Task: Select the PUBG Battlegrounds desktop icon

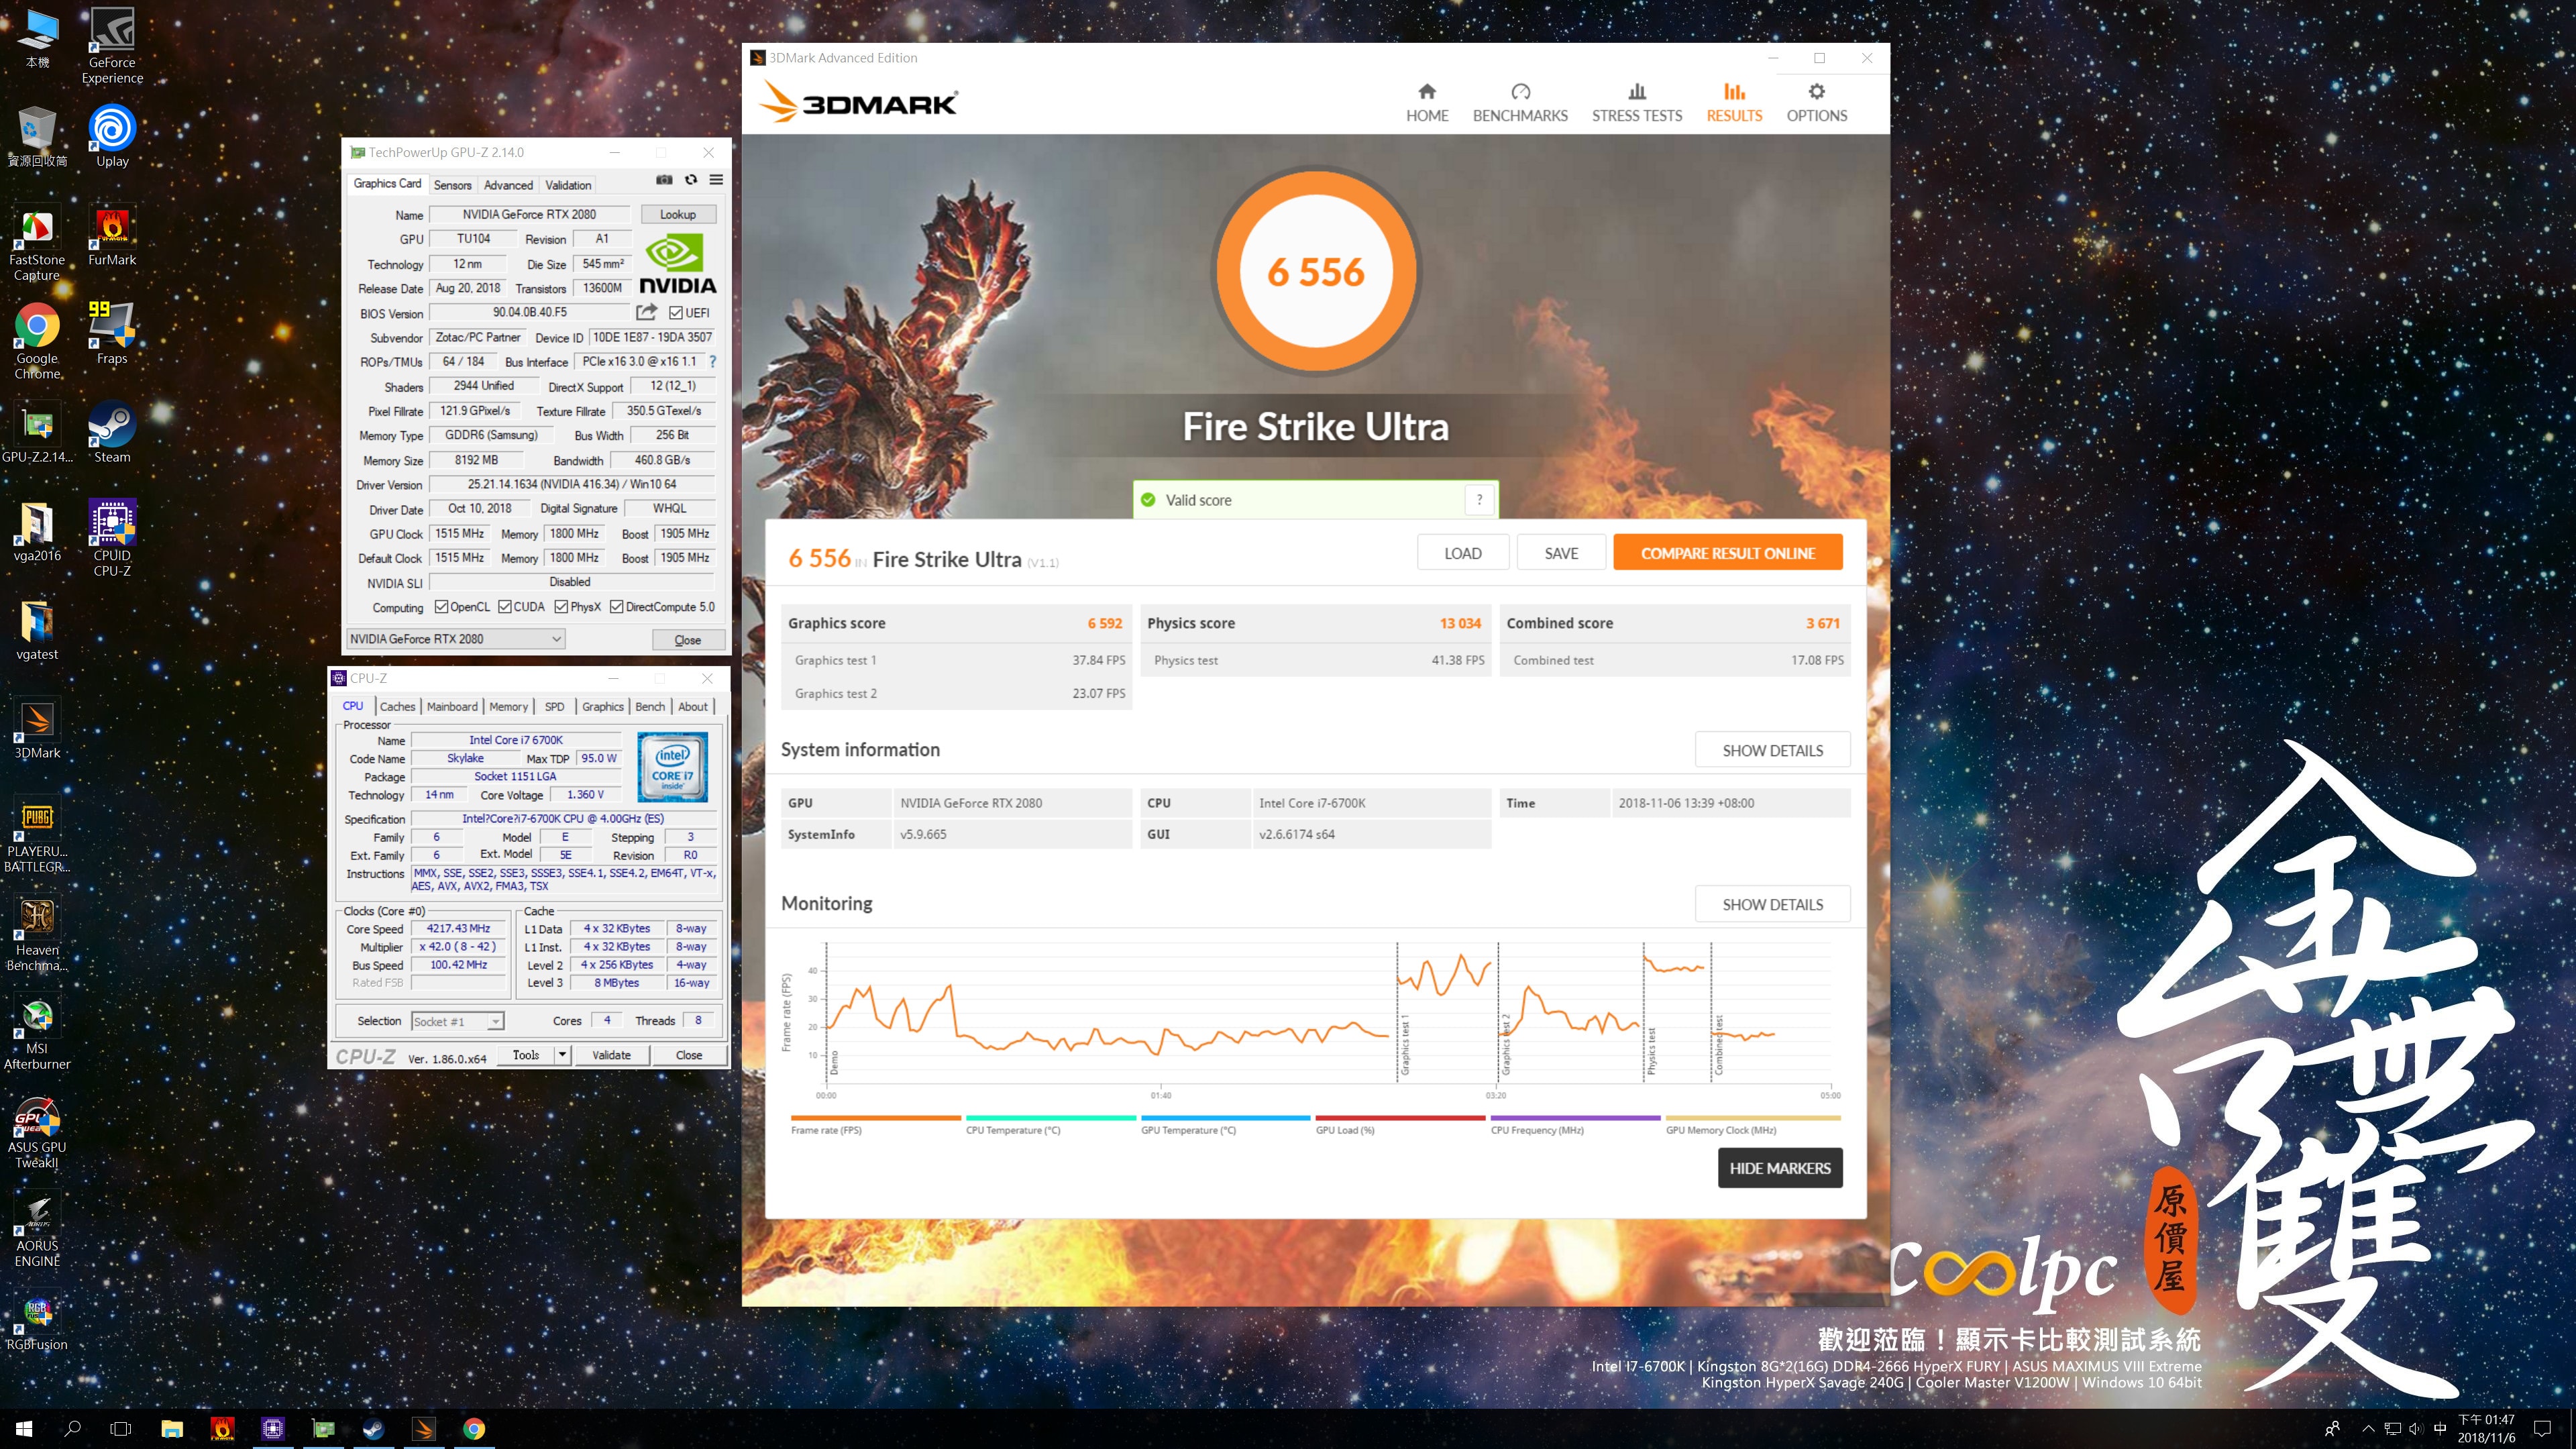Action: click(37, 835)
